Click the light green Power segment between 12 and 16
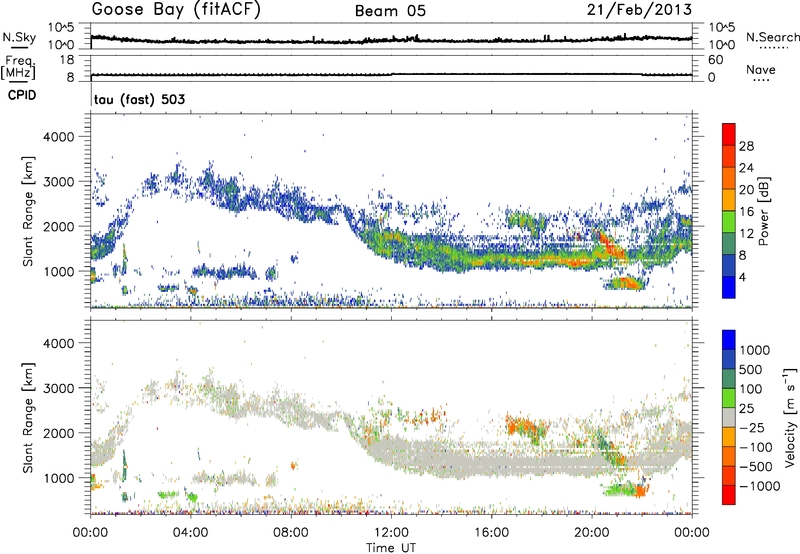 point(729,222)
